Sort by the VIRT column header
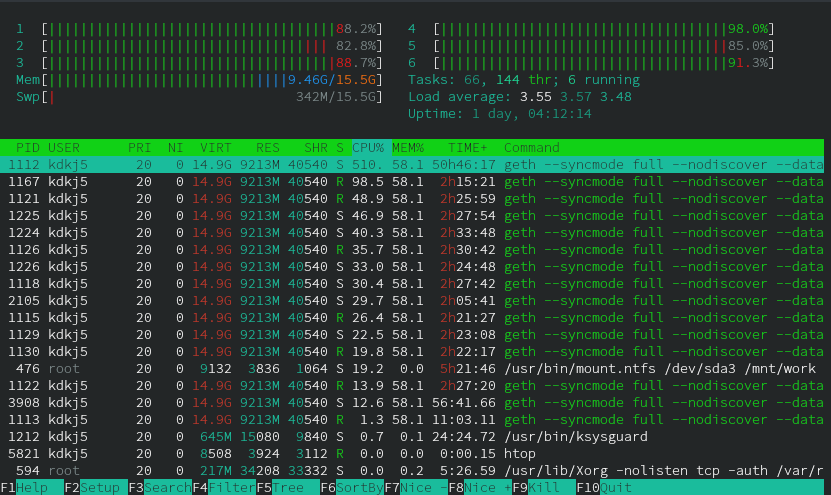The width and height of the screenshot is (831, 495). (x=216, y=148)
